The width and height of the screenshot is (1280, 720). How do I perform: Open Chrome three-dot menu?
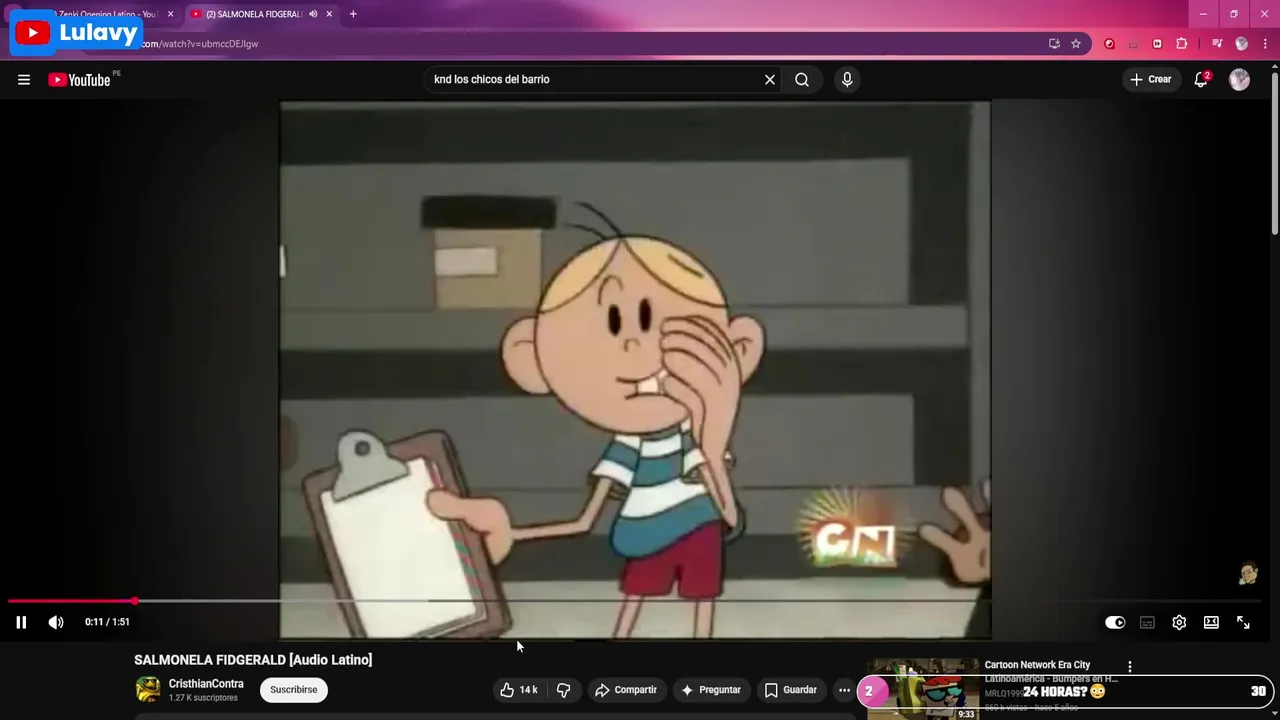[x=1266, y=44]
